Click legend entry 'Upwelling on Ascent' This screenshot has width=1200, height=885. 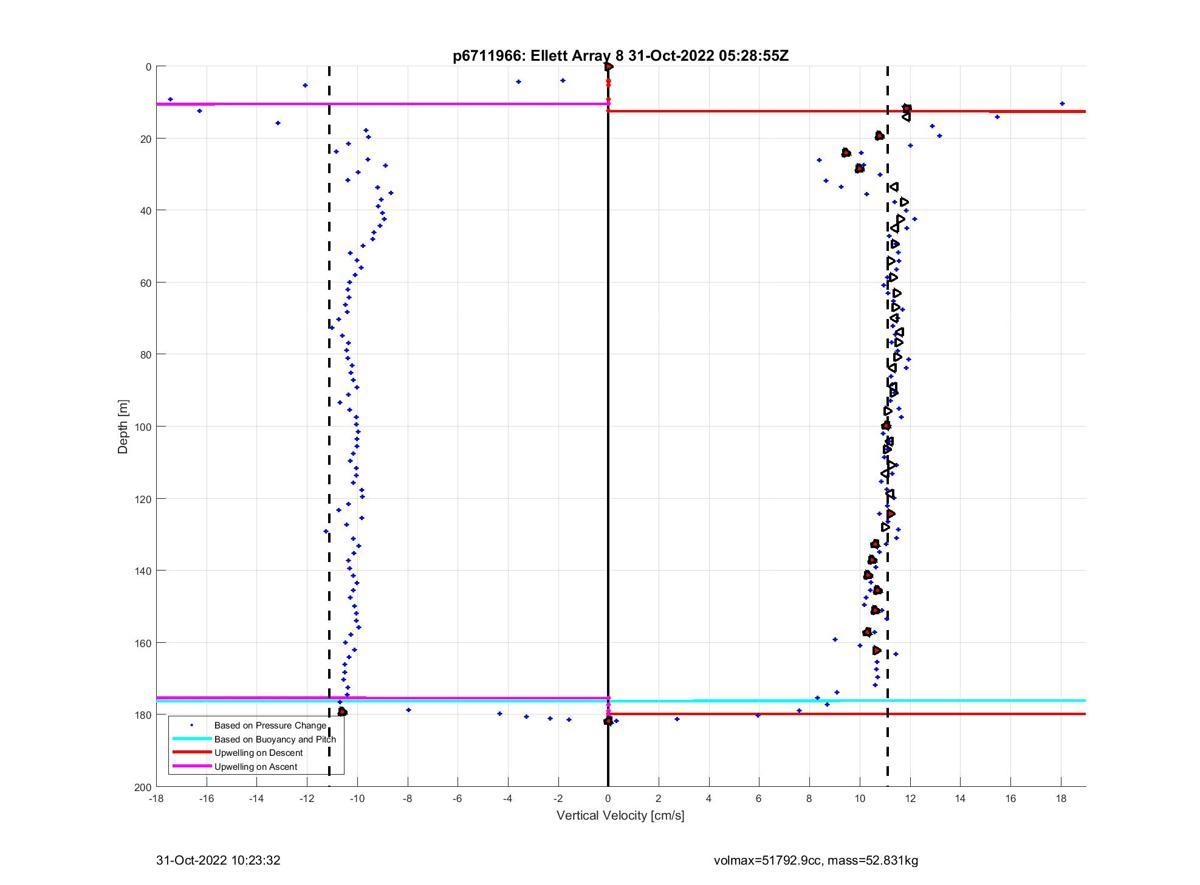pyautogui.click(x=256, y=767)
